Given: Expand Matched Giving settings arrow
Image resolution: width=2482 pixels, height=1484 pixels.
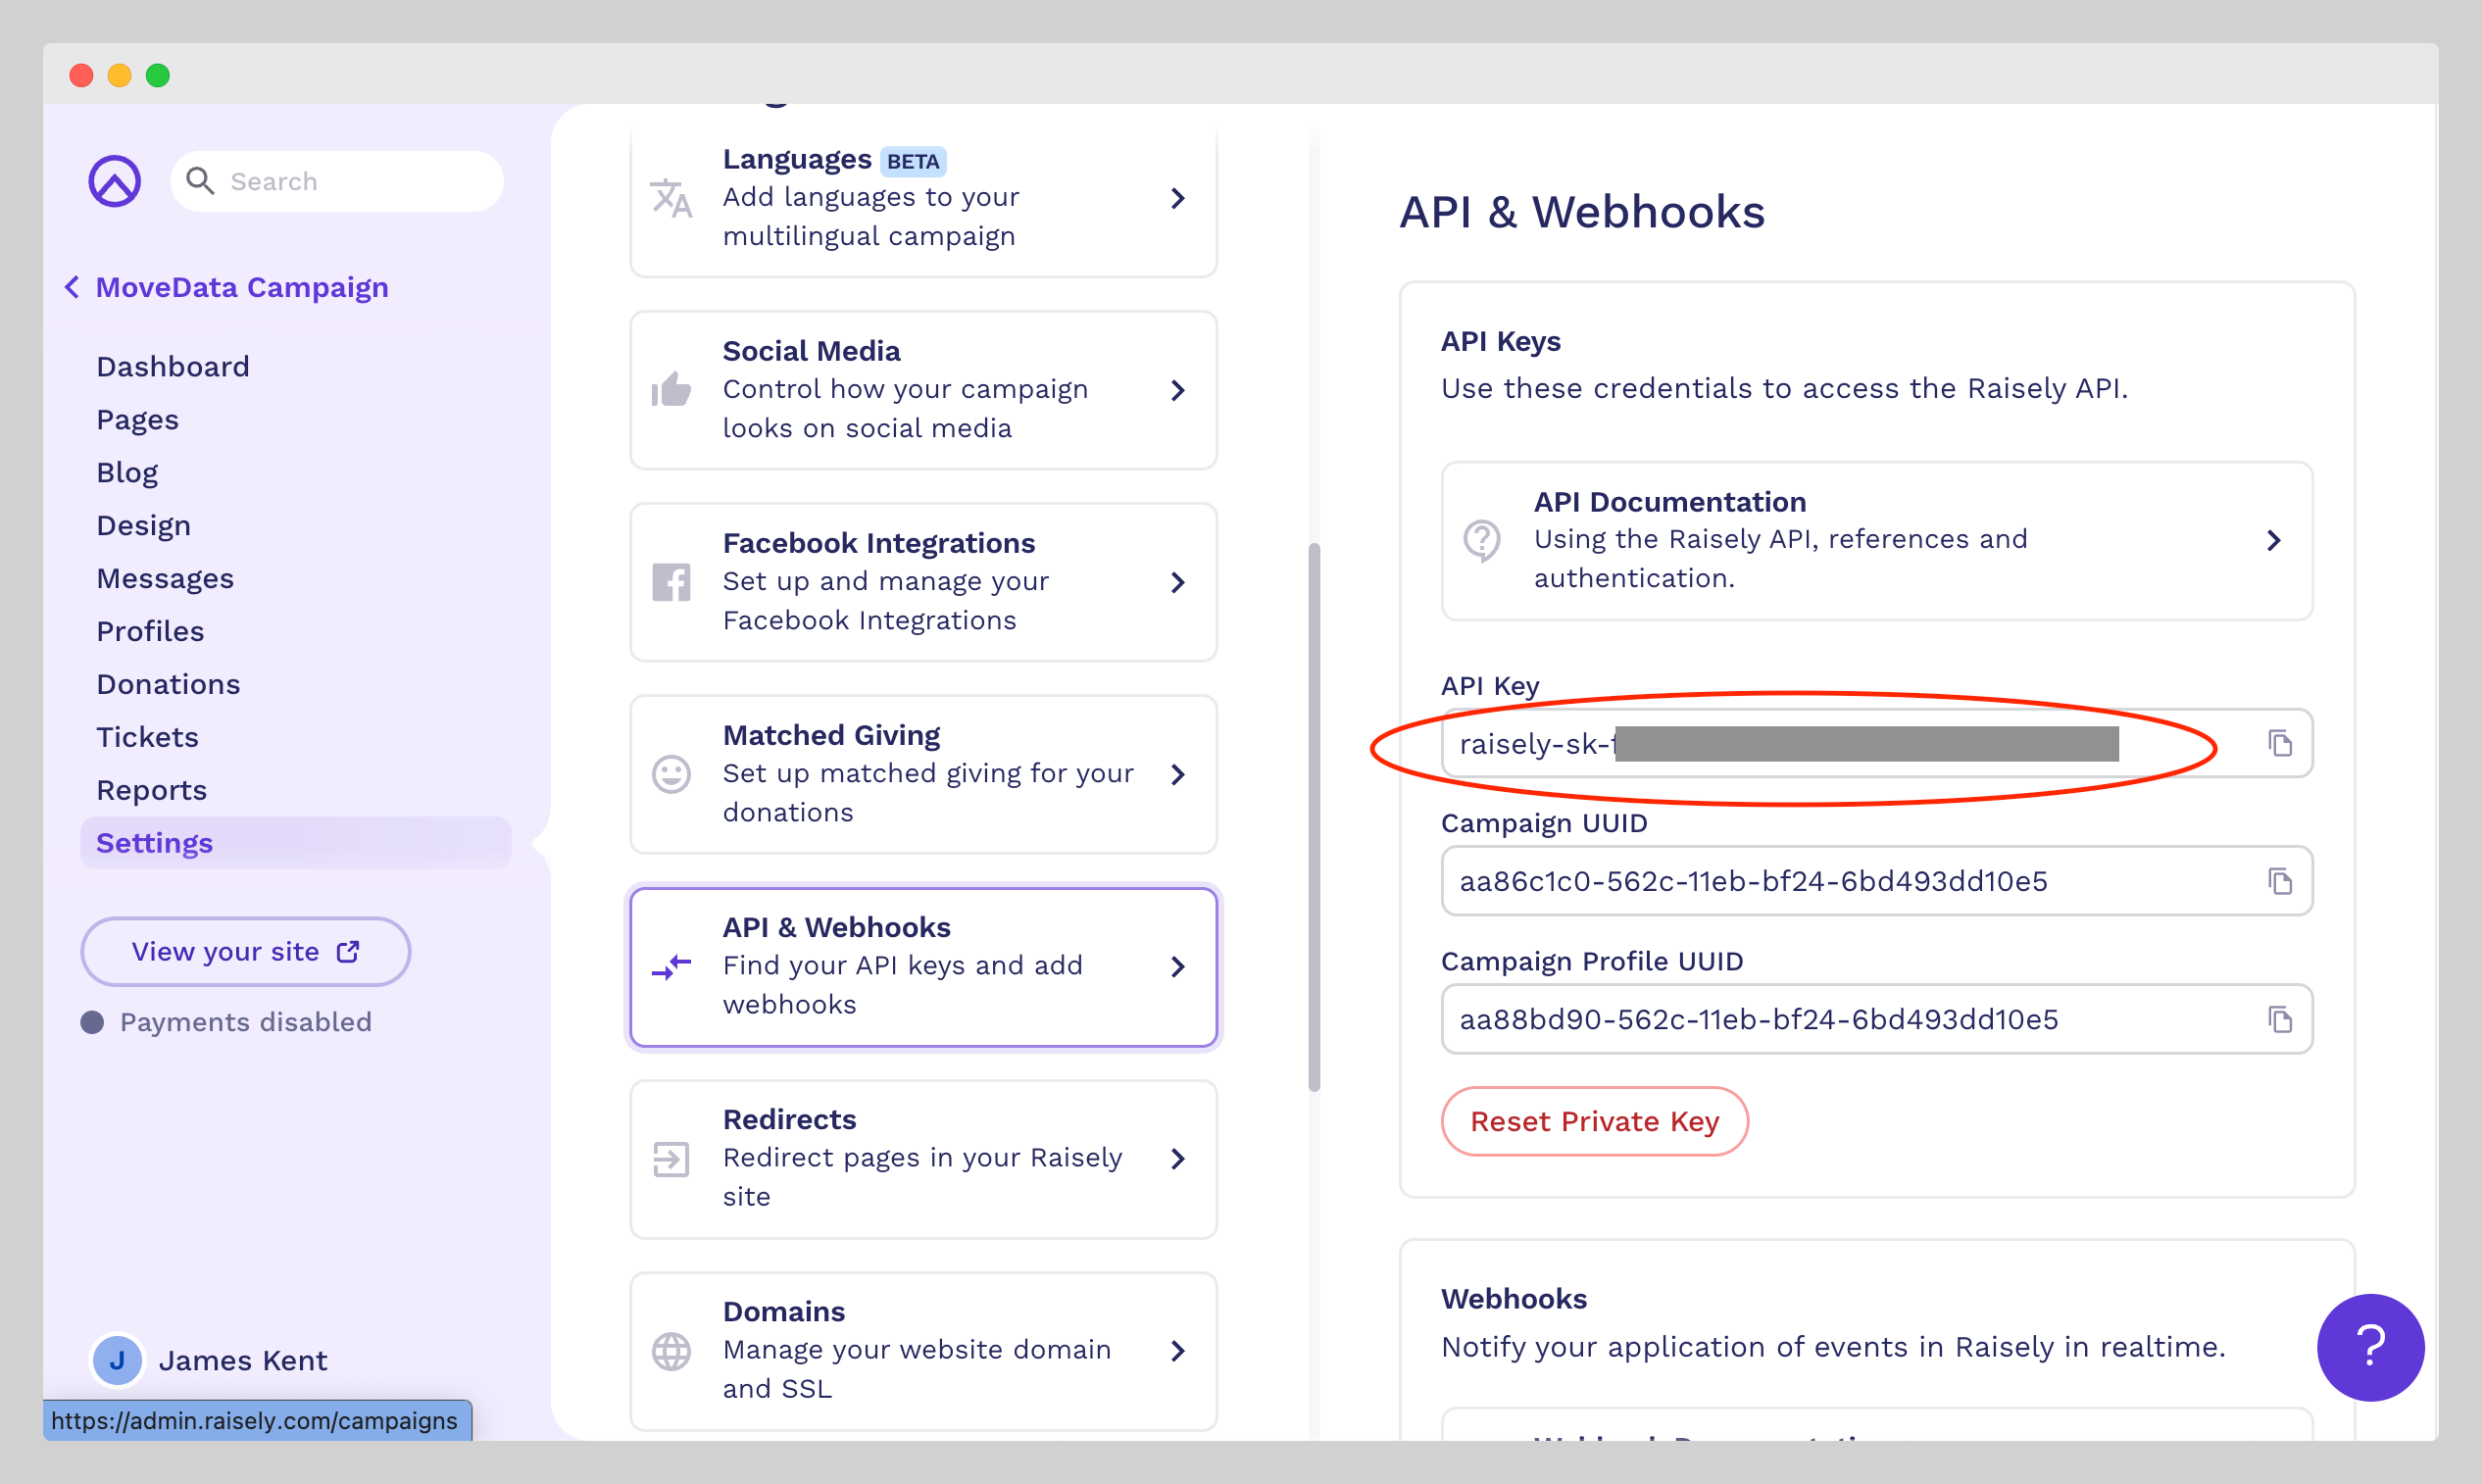Looking at the screenshot, I should click(x=1178, y=774).
